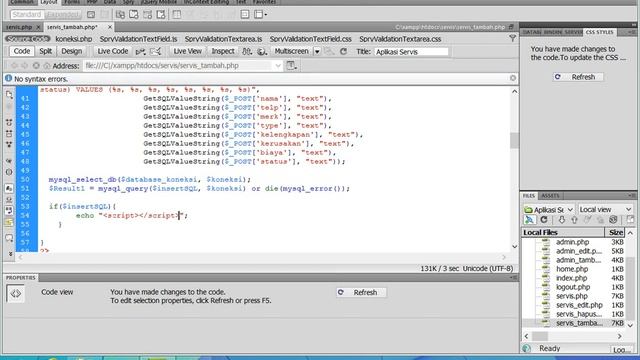Click Files panel refresh icon

click(544, 220)
